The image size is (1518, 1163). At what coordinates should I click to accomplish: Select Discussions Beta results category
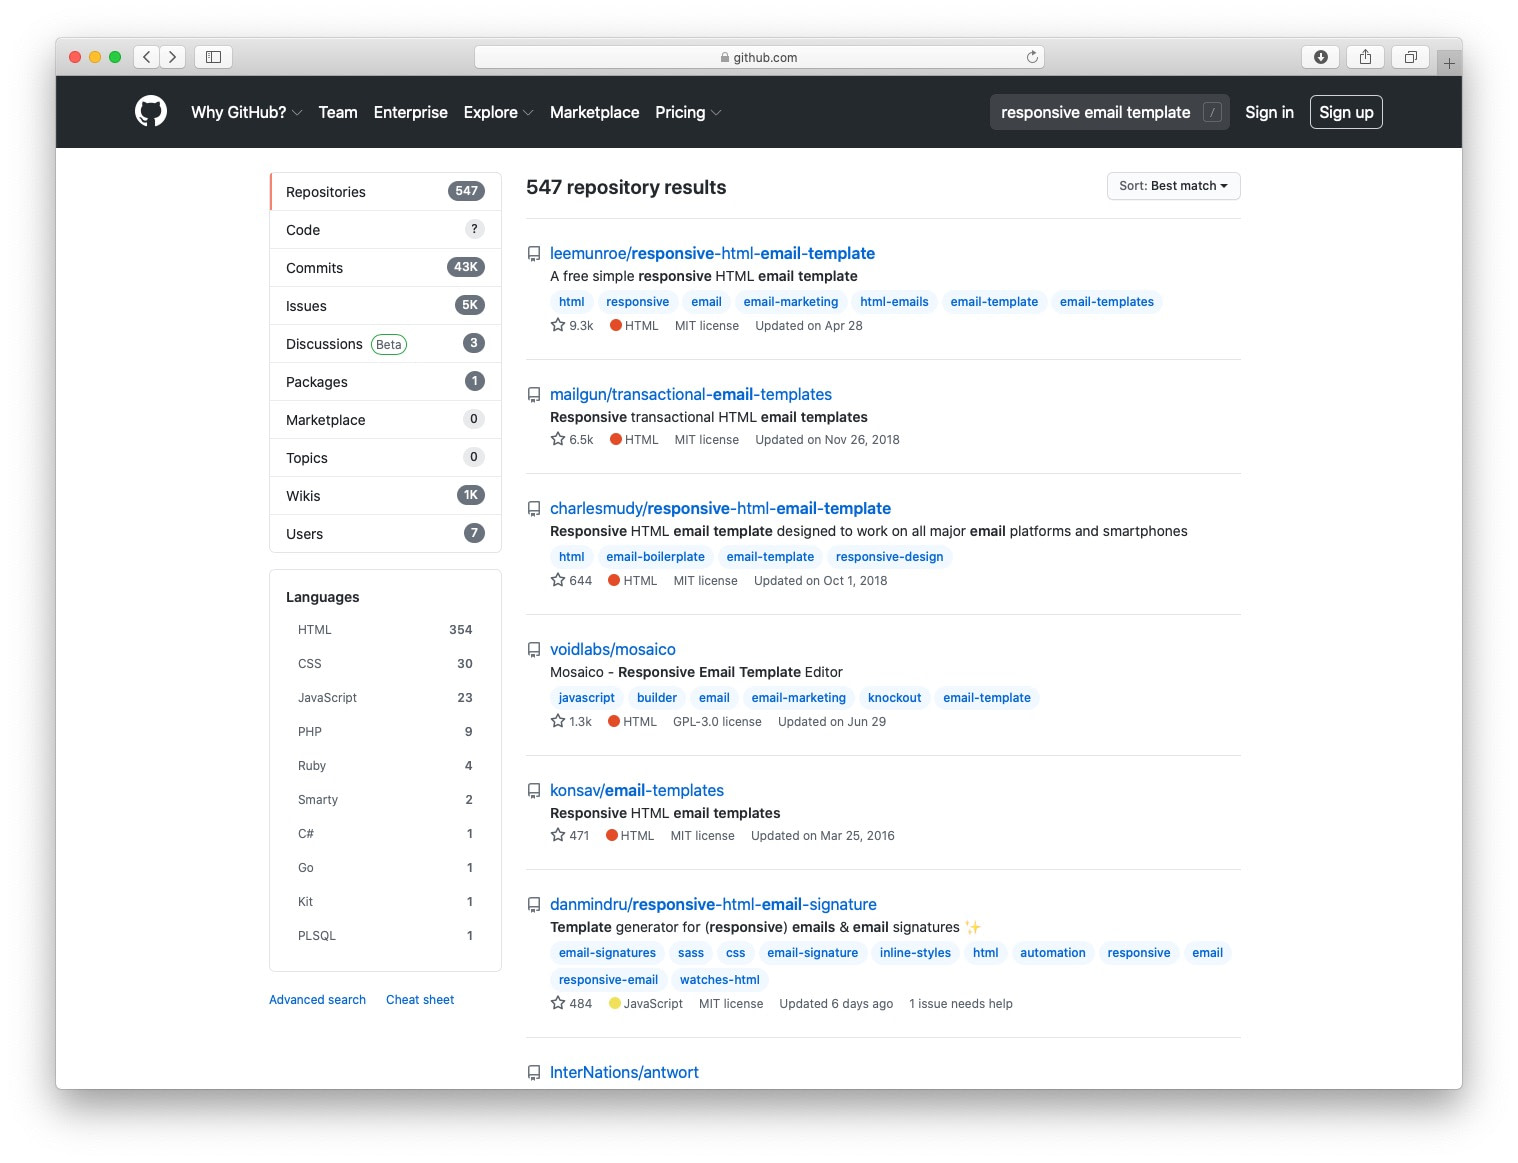385,344
